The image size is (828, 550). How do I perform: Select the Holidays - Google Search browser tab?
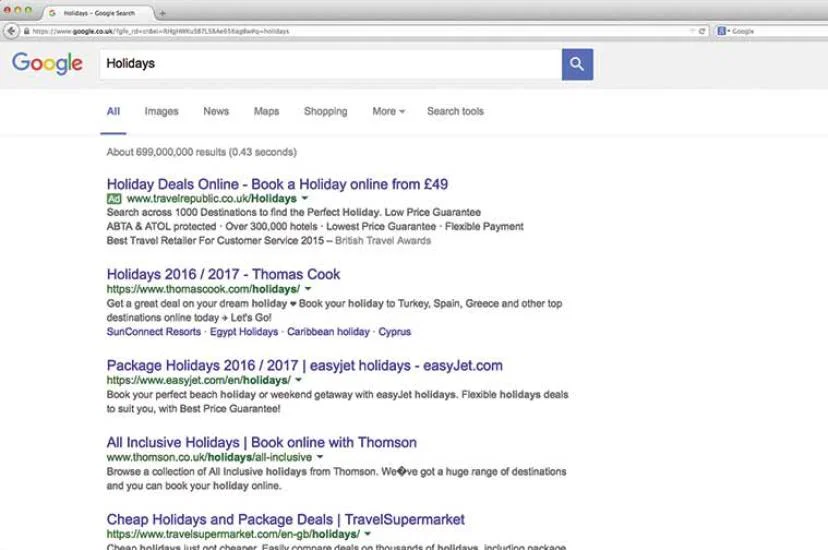98,13
